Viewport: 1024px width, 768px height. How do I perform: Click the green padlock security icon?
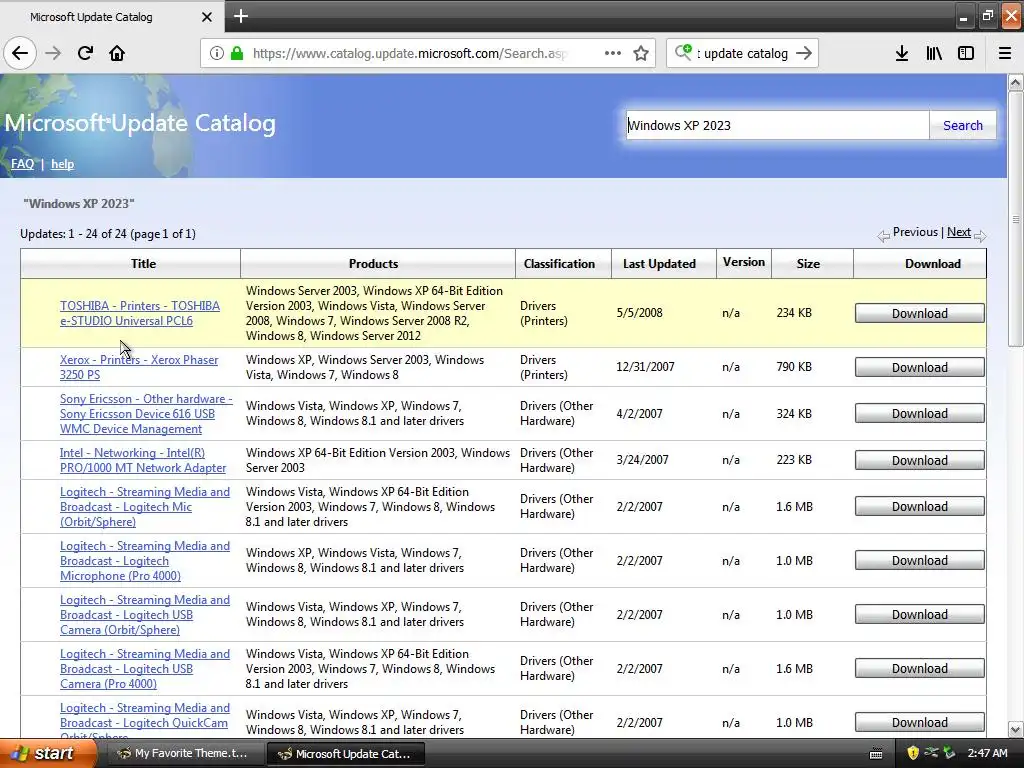(238, 53)
